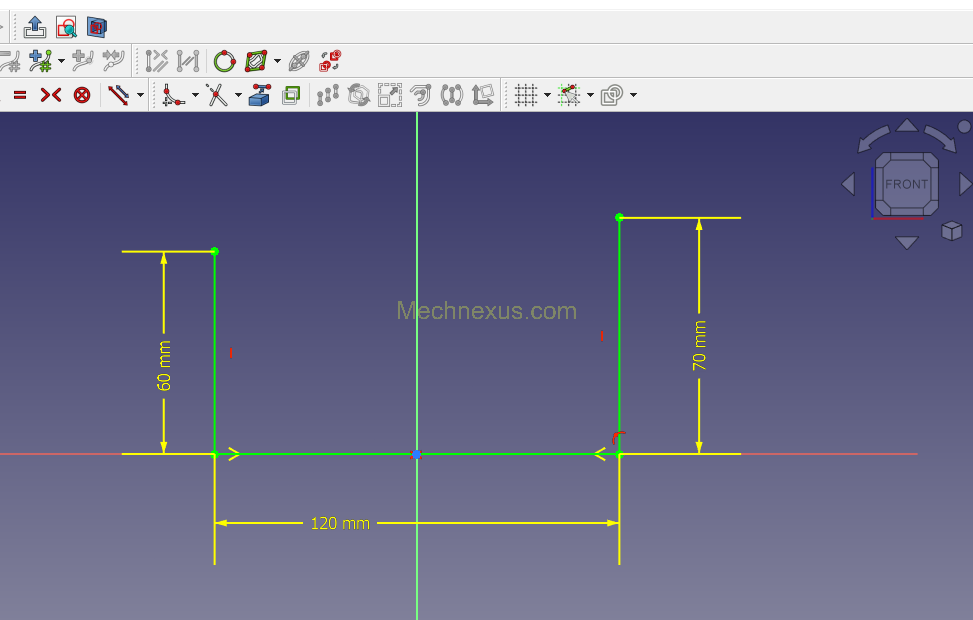This screenshot has height=620, width=973.
Task: Click the Leave Sketch icon
Action: pos(35,27)
